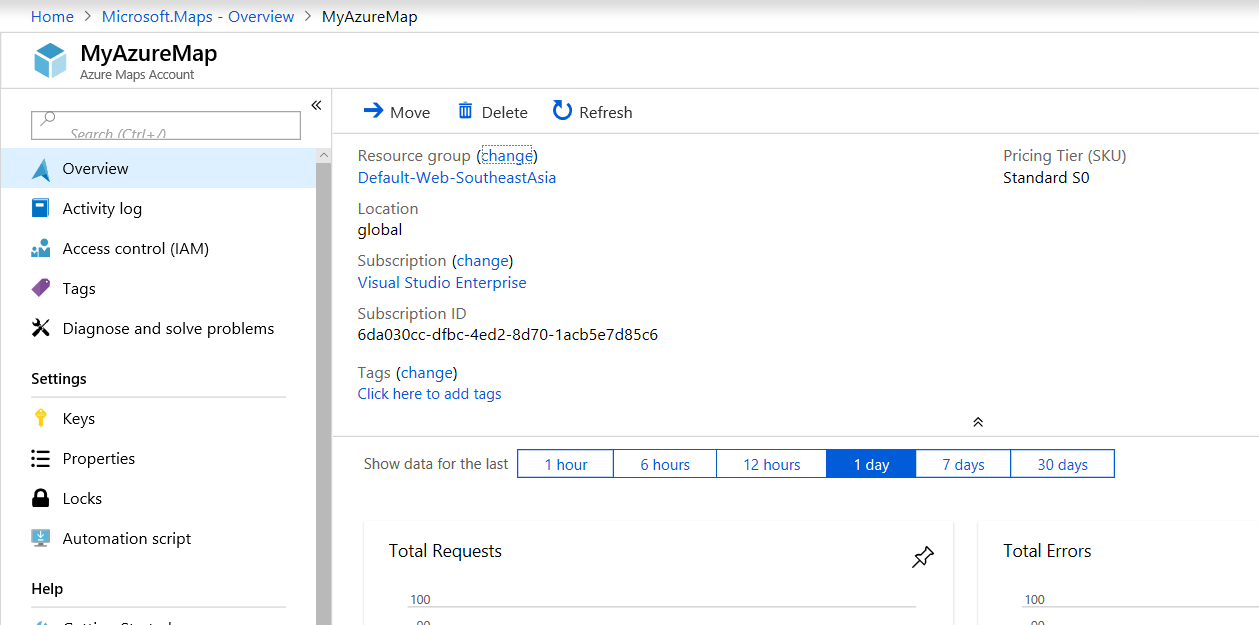Click the purple Tags icon
This screenshot has height=625, width=1259.
pyautogui.click(x=41, y=288)
